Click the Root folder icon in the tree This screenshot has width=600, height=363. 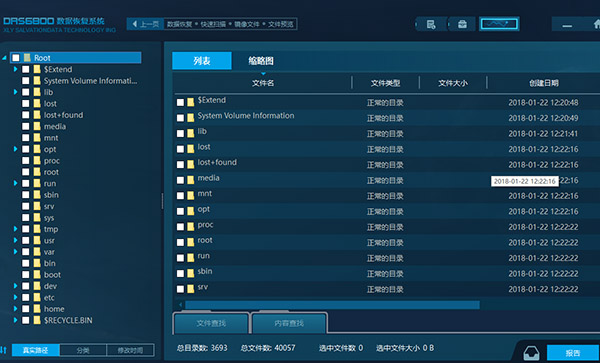click(27, 58)
